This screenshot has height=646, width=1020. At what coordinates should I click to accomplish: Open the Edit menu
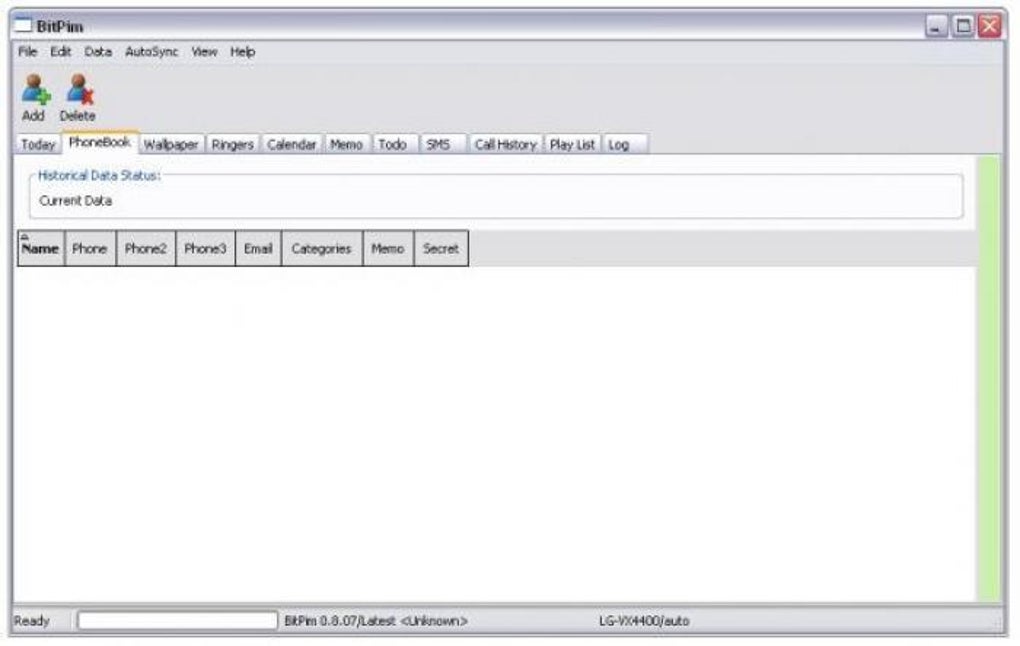pyautogui.click(x=60, y=51)
